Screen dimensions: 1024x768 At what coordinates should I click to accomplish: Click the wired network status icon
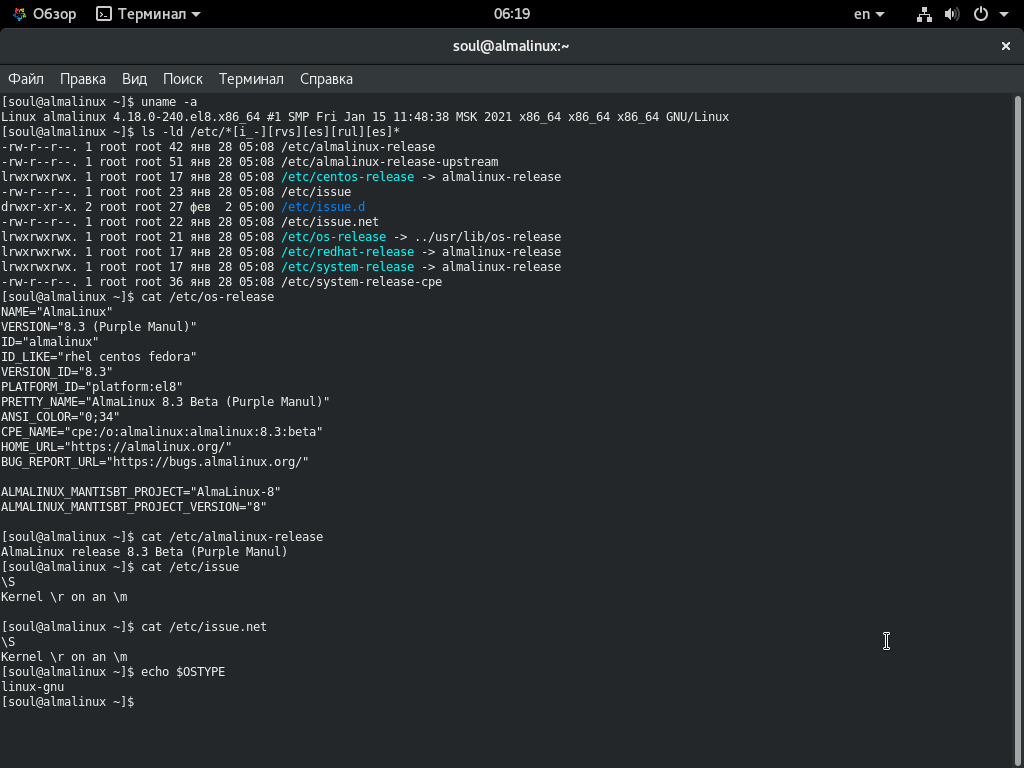point(924,14)
